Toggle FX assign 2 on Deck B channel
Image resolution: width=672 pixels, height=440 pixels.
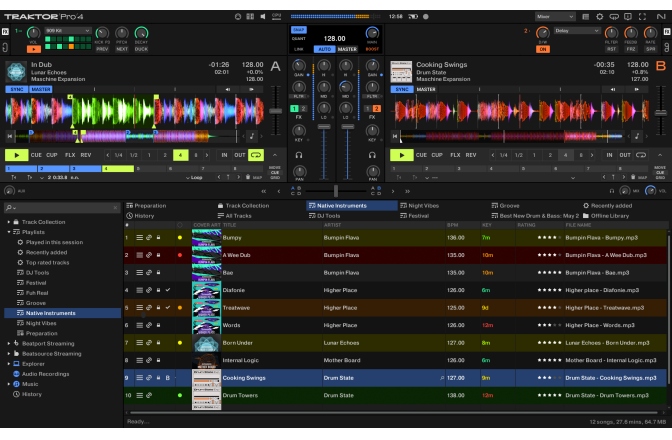tap(376, 109)
